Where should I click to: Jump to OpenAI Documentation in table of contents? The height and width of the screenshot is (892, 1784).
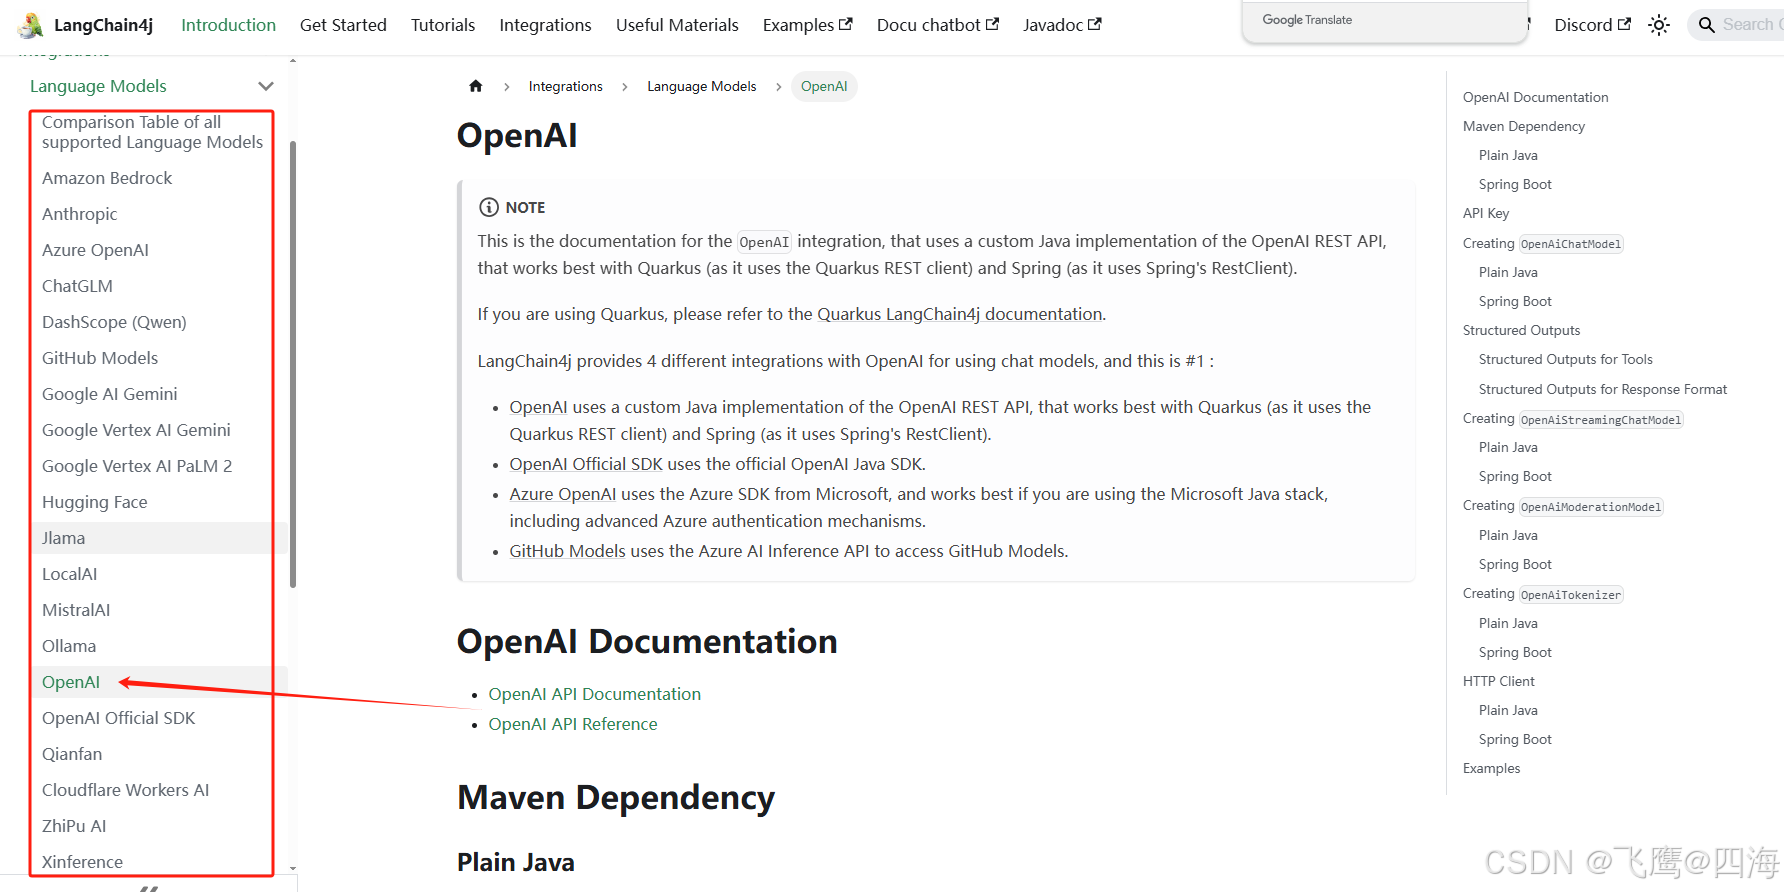pos(1535,97)
